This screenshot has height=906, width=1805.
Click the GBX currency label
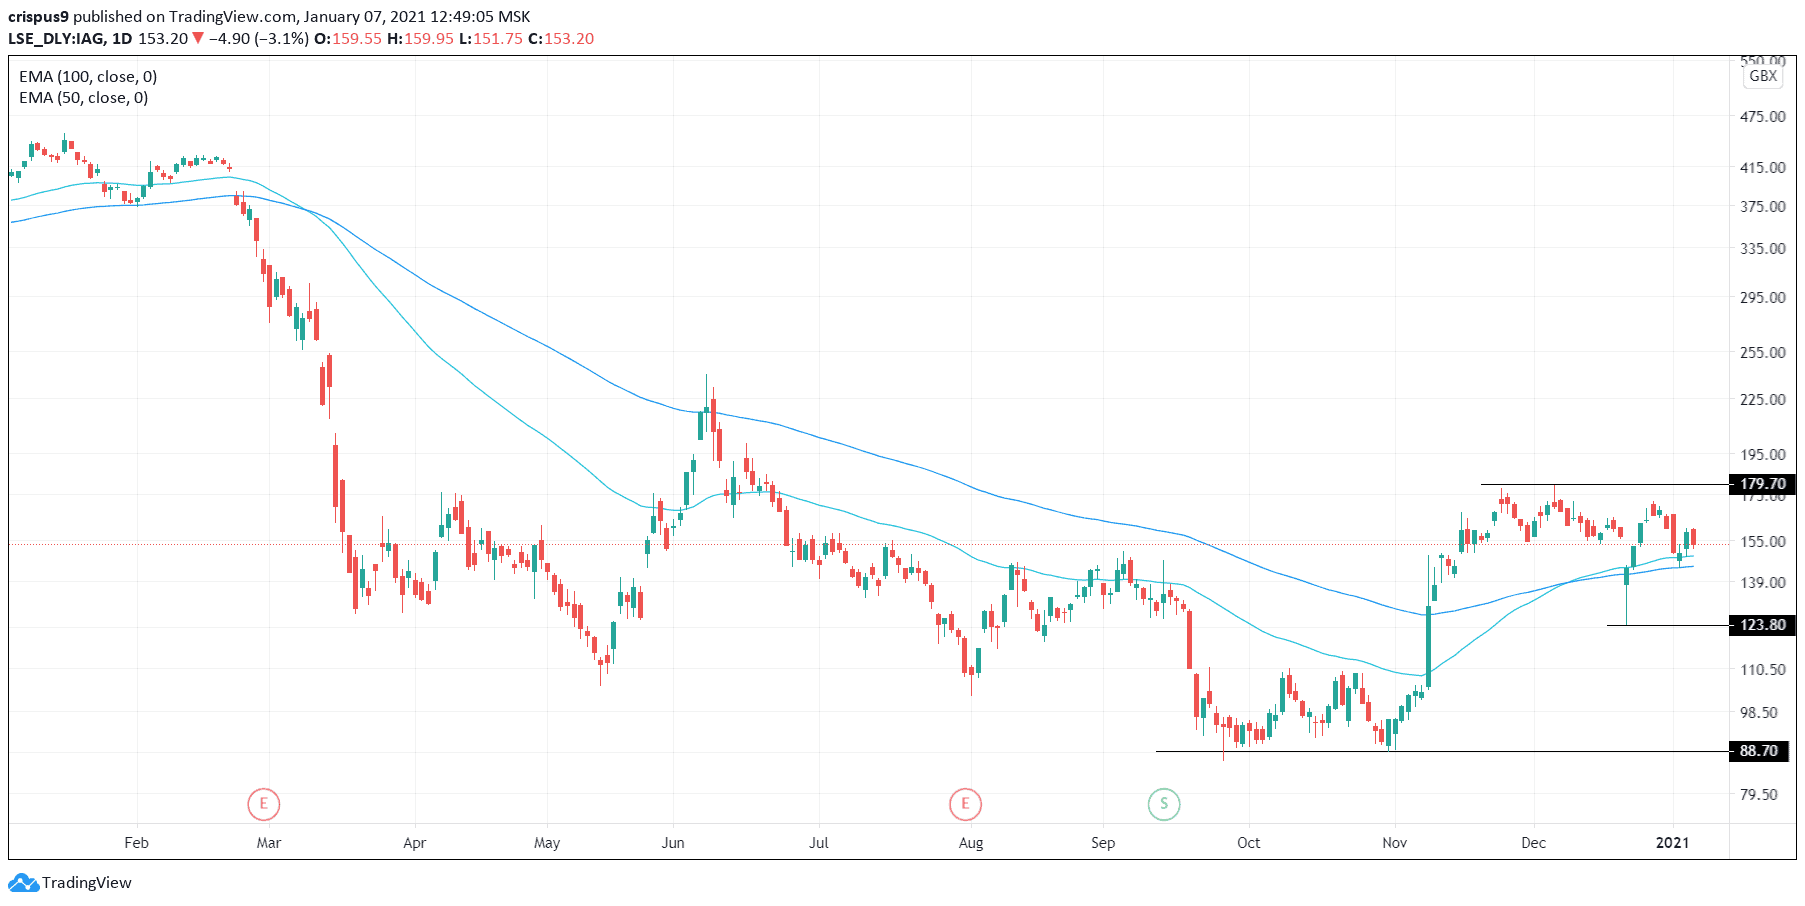pos(1763,76)
